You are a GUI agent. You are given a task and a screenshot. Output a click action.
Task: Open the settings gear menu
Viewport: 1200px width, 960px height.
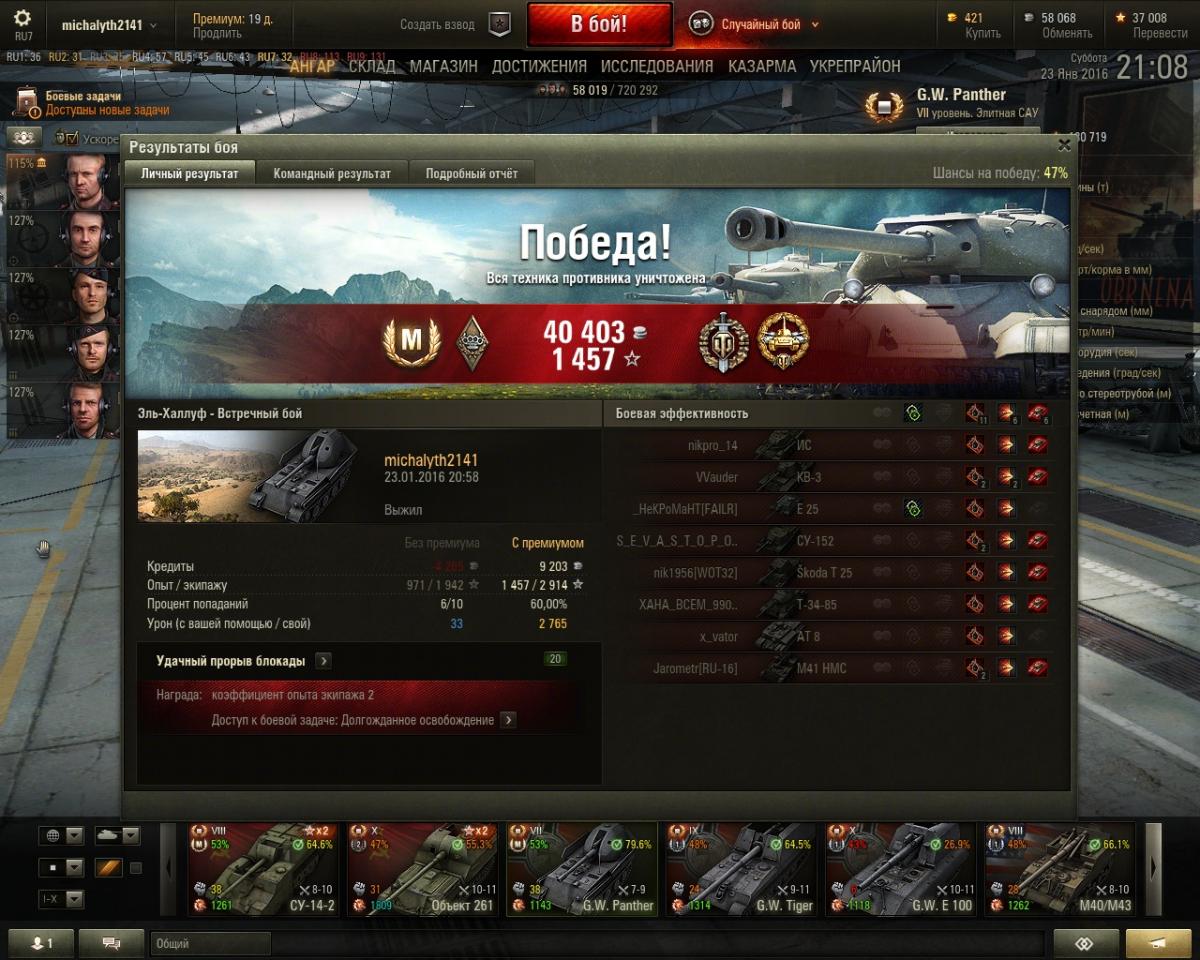tap(22, 19)
